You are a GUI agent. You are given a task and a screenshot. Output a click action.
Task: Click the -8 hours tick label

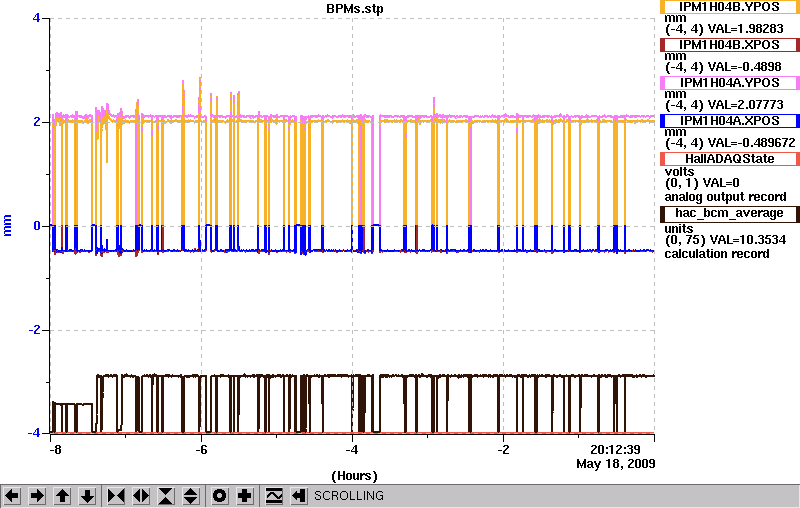tap(55, 450)
